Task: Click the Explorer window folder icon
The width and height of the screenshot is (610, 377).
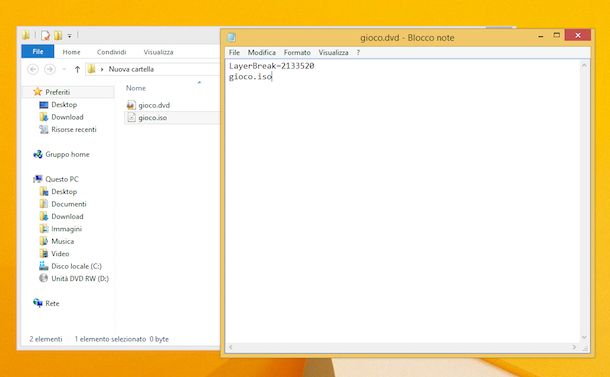Action: tap(26, 35)
